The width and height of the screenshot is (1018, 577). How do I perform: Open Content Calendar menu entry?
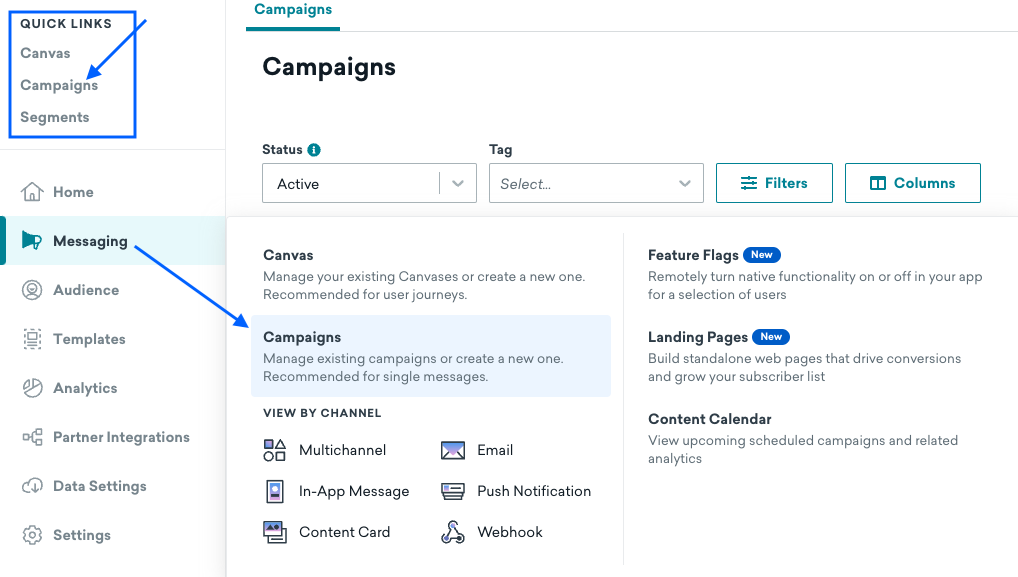coord(710,419)
